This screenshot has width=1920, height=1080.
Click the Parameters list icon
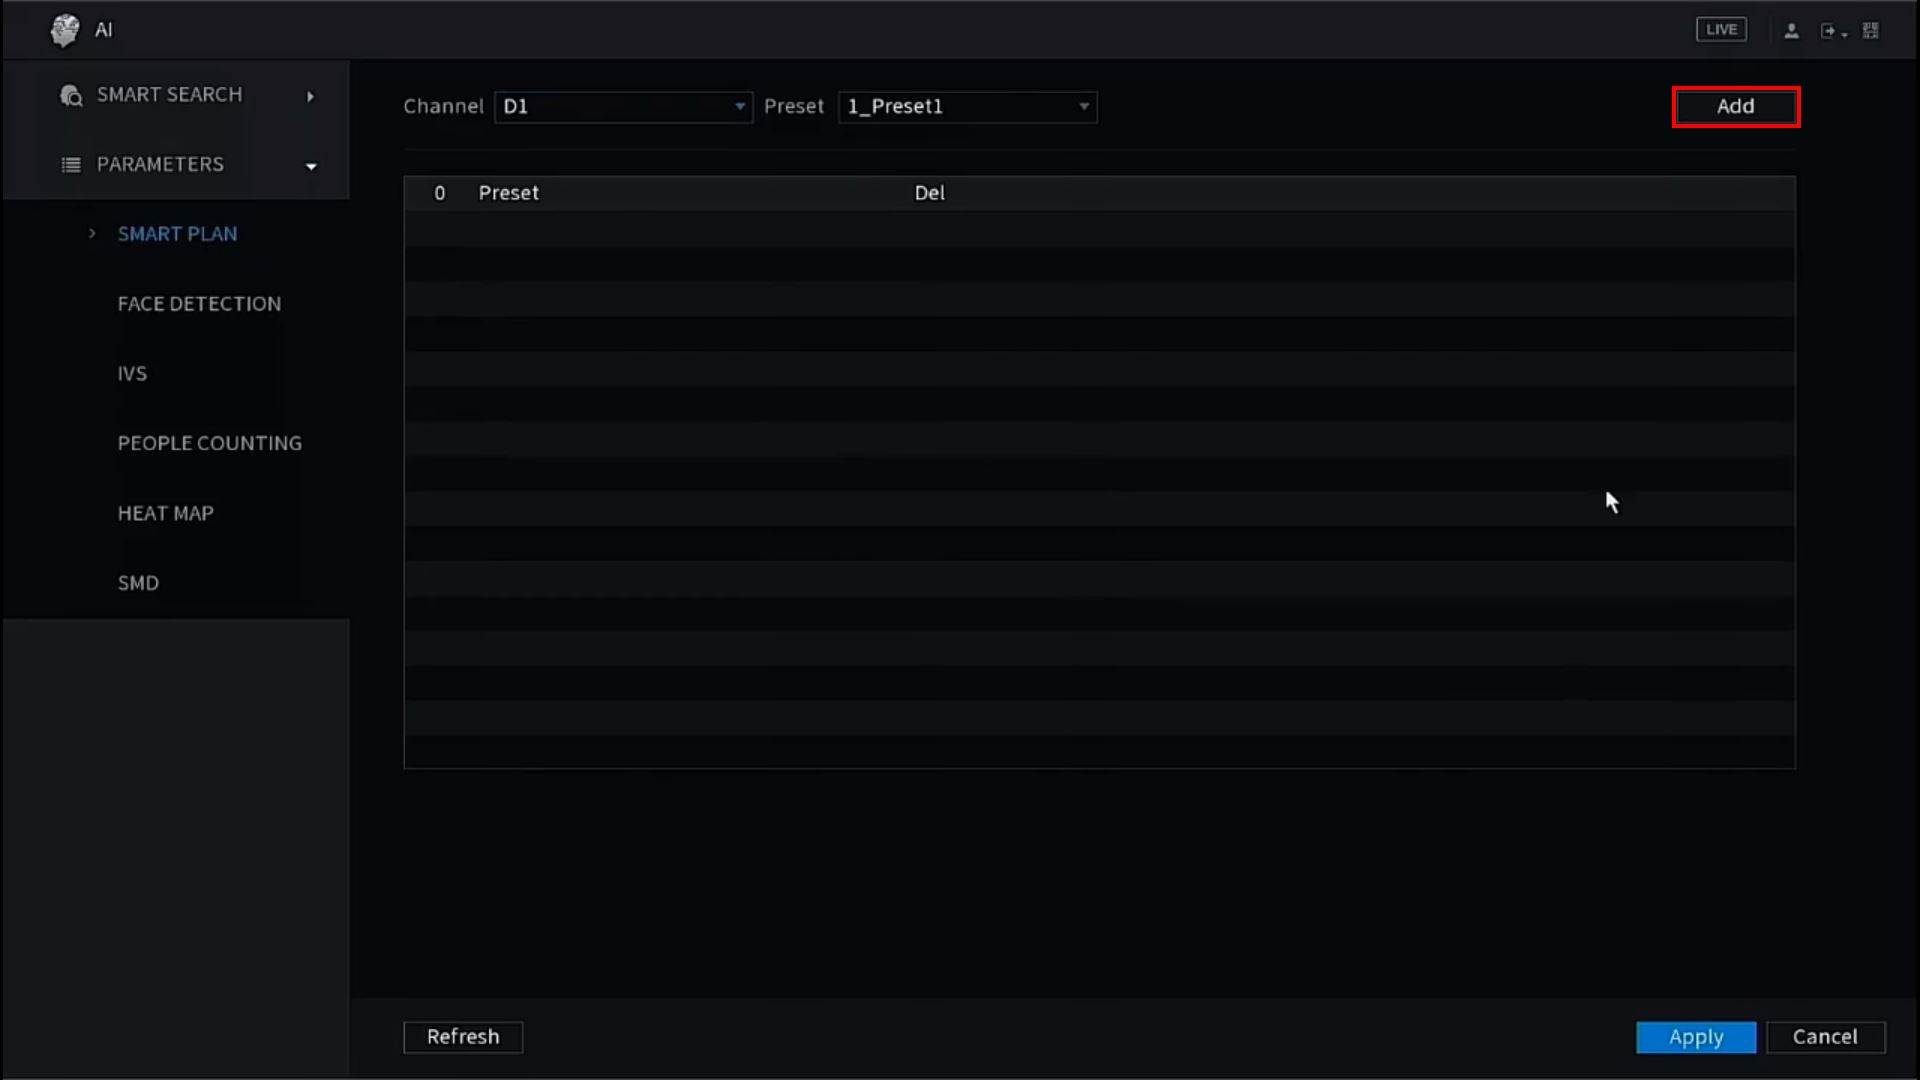(71, 165)
